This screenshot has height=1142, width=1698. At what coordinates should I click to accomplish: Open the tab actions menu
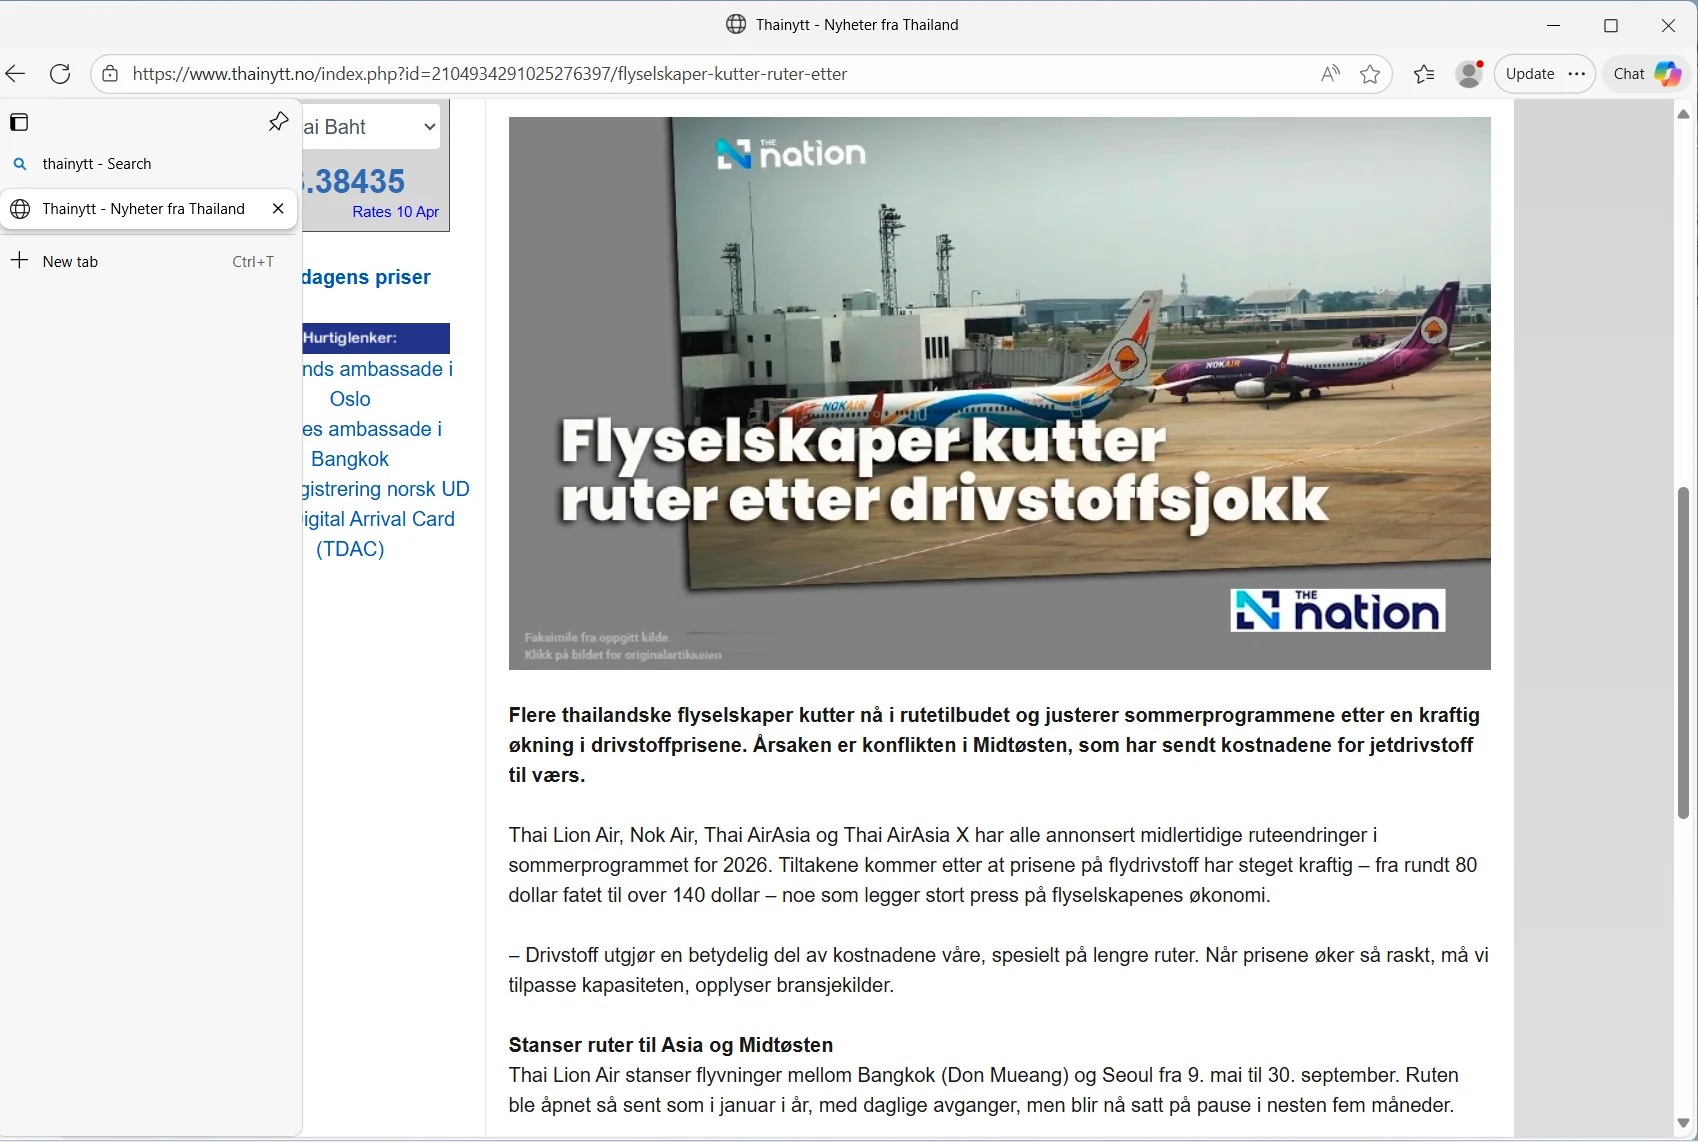point(19,121)
